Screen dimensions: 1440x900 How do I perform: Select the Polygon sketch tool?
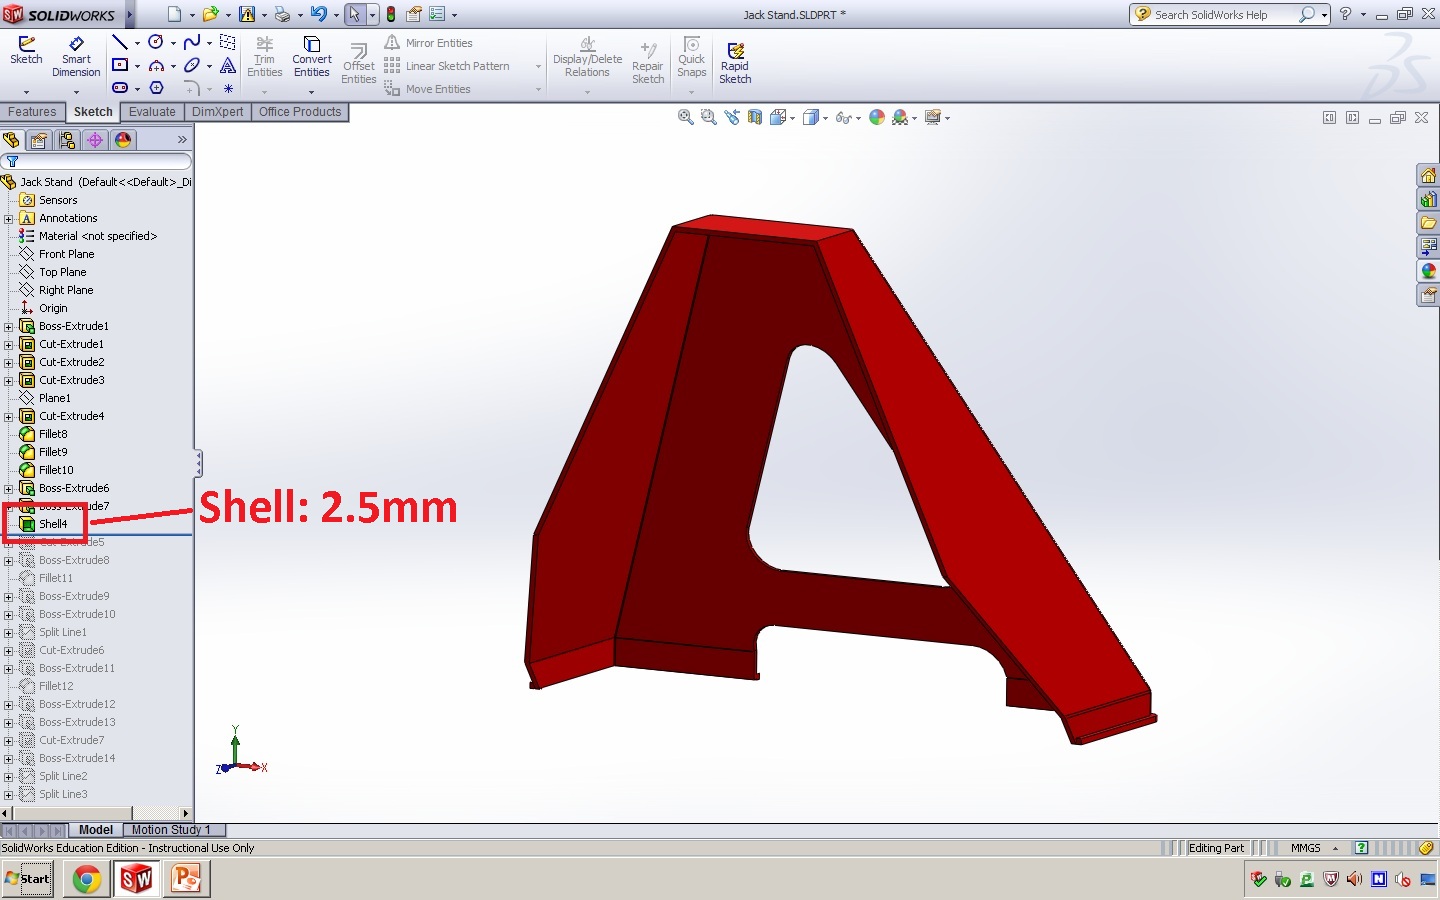click(156, 88)
